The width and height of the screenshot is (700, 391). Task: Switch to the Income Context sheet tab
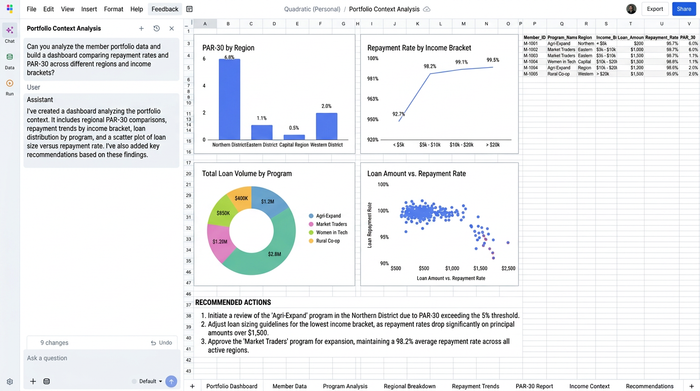coord(589,386)
